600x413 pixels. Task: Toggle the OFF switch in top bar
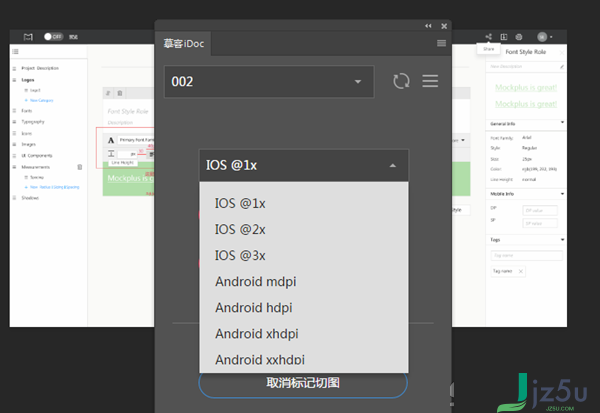point(53,36)
